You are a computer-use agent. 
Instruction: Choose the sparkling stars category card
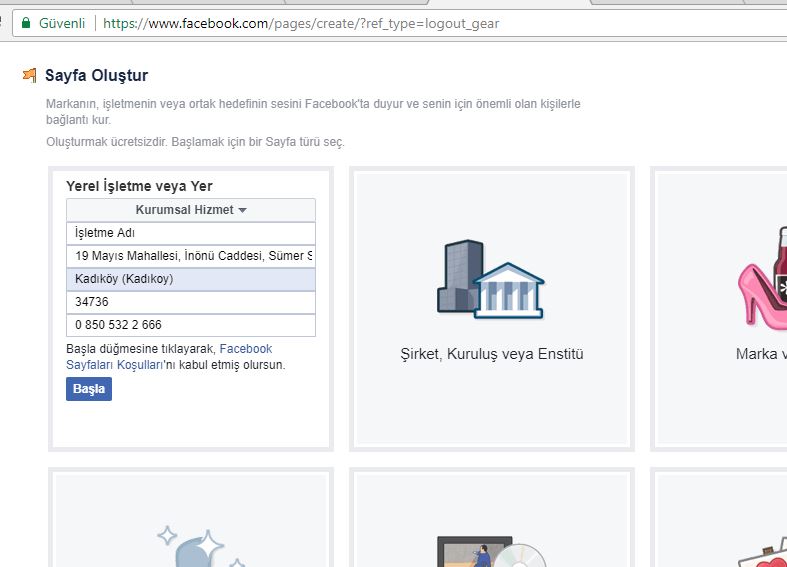click(191, 519)
